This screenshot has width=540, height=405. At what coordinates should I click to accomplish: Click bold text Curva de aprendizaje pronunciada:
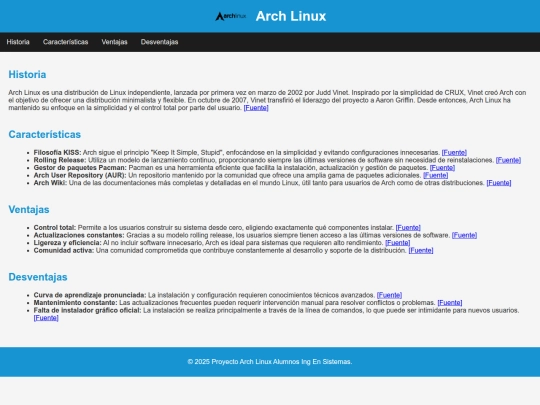90,295
